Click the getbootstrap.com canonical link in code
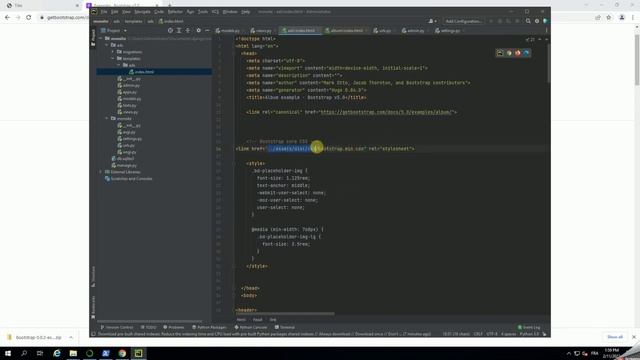 click(387, 112)
